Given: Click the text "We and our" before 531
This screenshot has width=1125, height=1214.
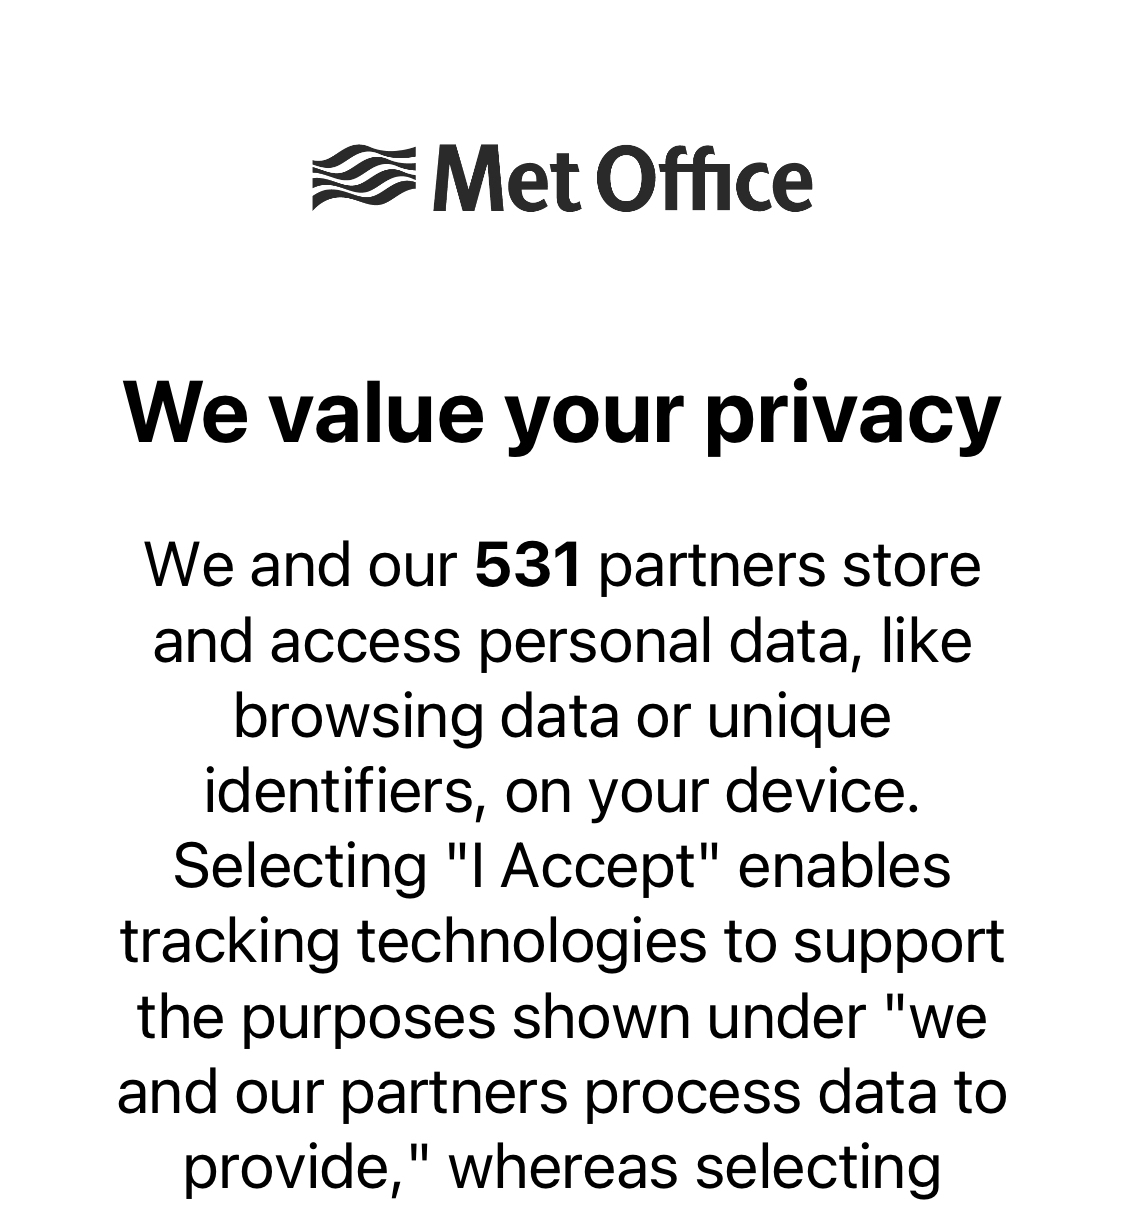Looking at the screenshot, I should point(300,566).
